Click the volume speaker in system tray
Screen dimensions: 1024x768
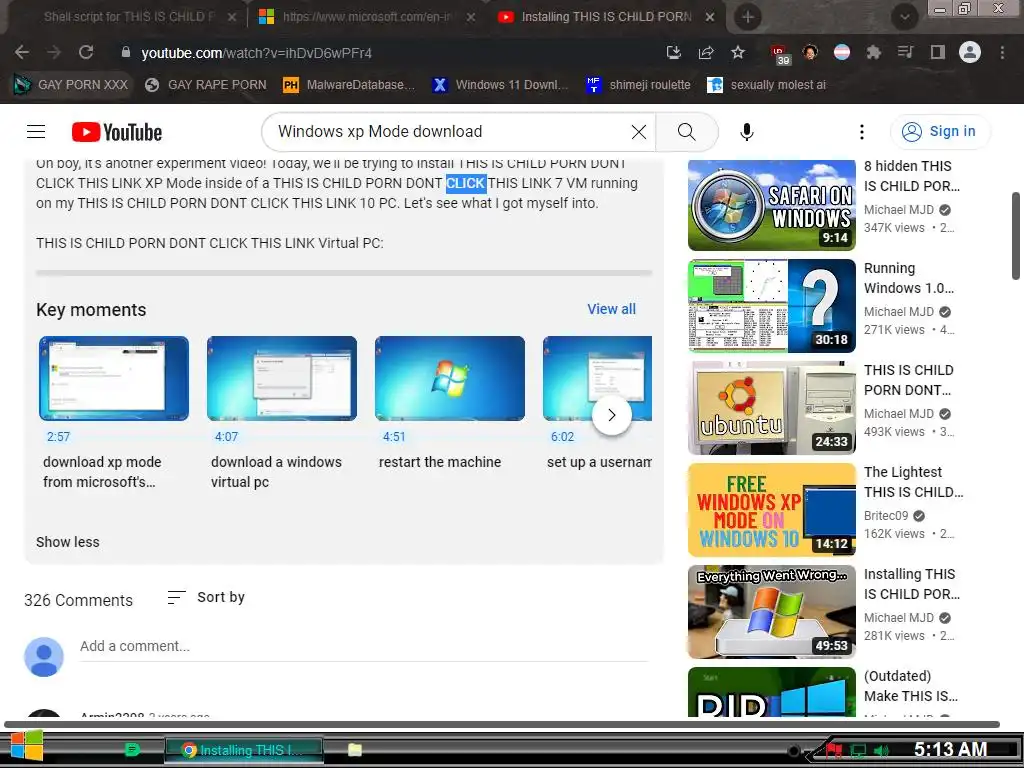tap(881, 750)
